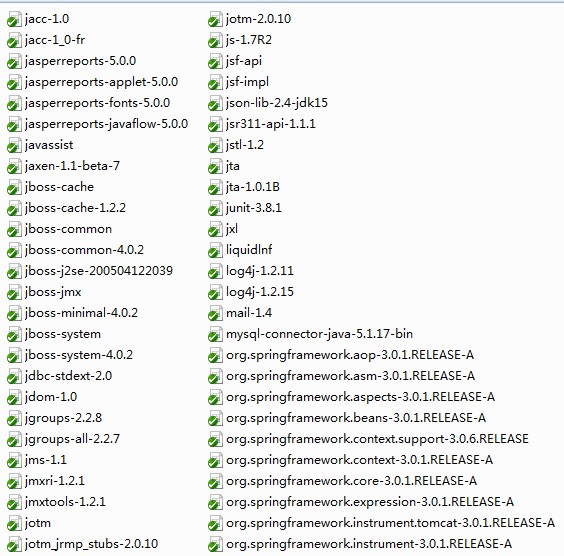Click the jboss-system file name
Image resolution: width=564 pixels, height=556 pixels.
pos(63,334)
